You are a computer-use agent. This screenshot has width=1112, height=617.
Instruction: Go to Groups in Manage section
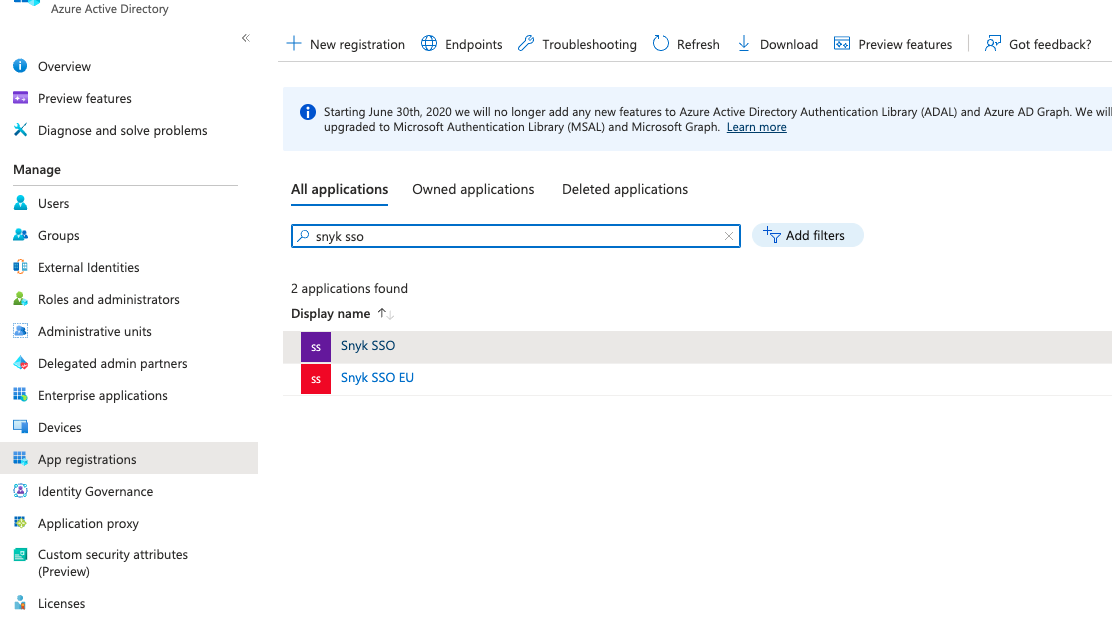[58, 235]
